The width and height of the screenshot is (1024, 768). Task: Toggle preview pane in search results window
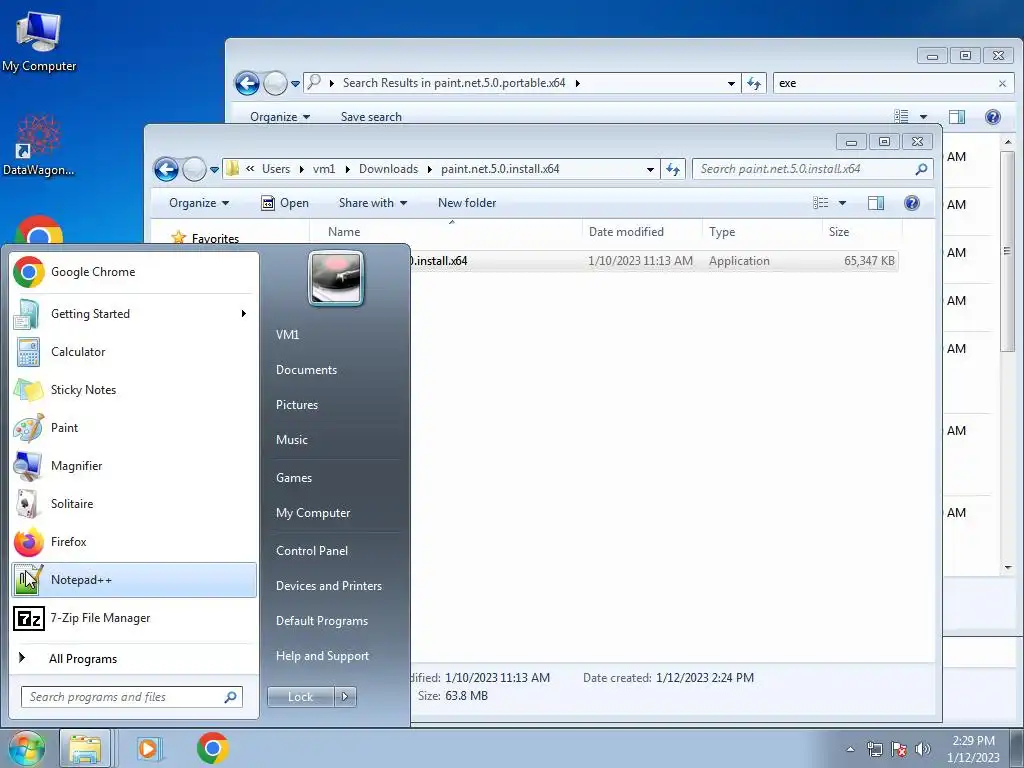[957, 117]
